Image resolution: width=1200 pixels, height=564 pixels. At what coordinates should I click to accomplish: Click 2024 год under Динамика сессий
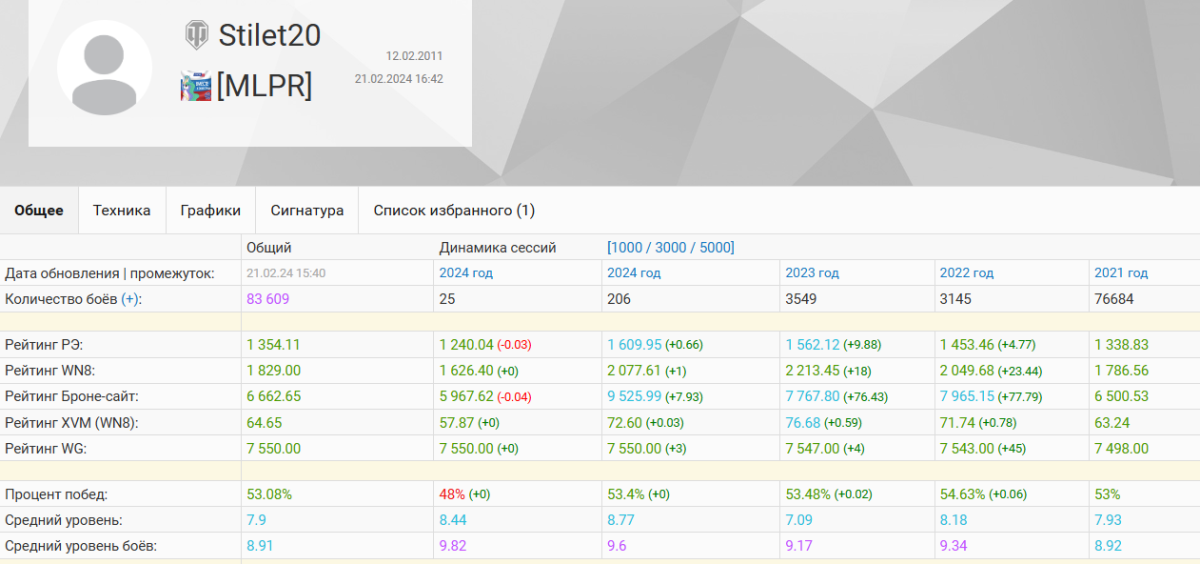[x=466, y=273]
